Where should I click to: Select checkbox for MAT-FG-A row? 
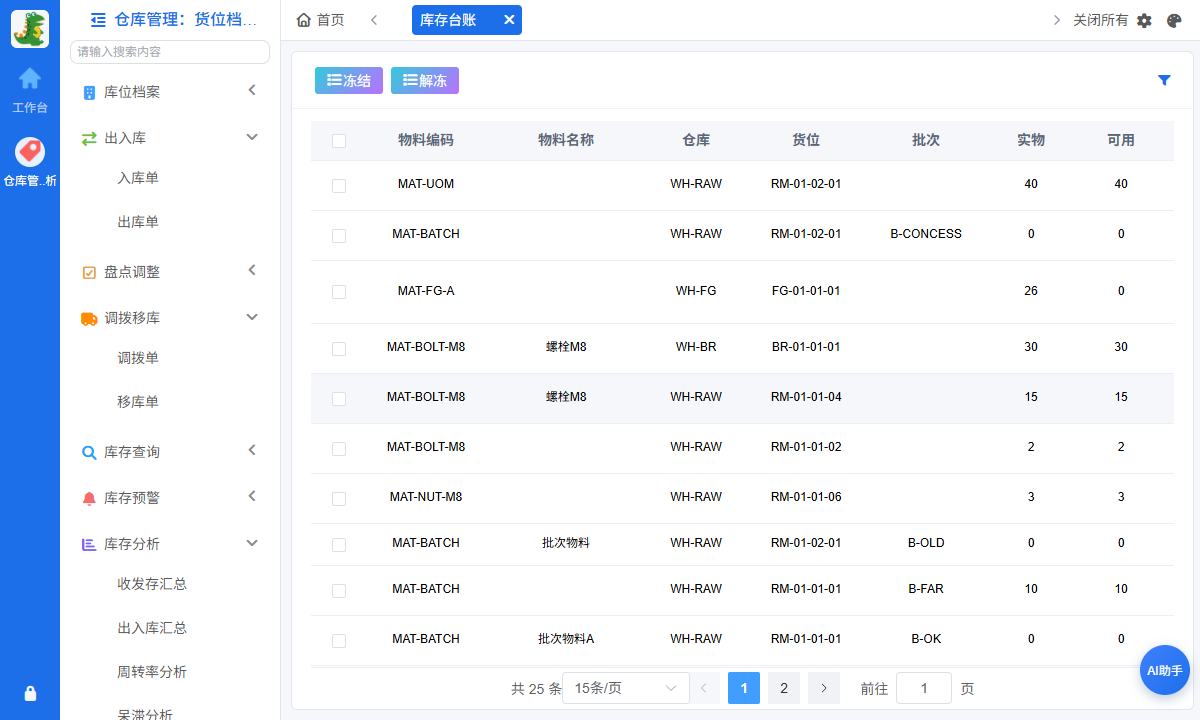339,292
